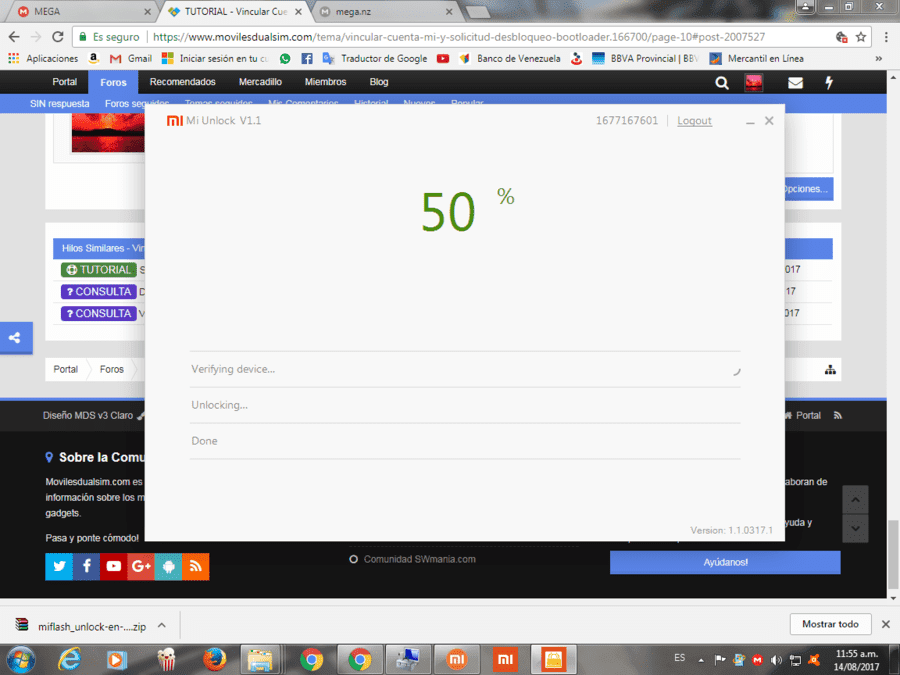The width and height of the screenshot is (900, 675).
Task: Click the volume icon in system tray
Action: pyautogui.click(x=776, y=660)
